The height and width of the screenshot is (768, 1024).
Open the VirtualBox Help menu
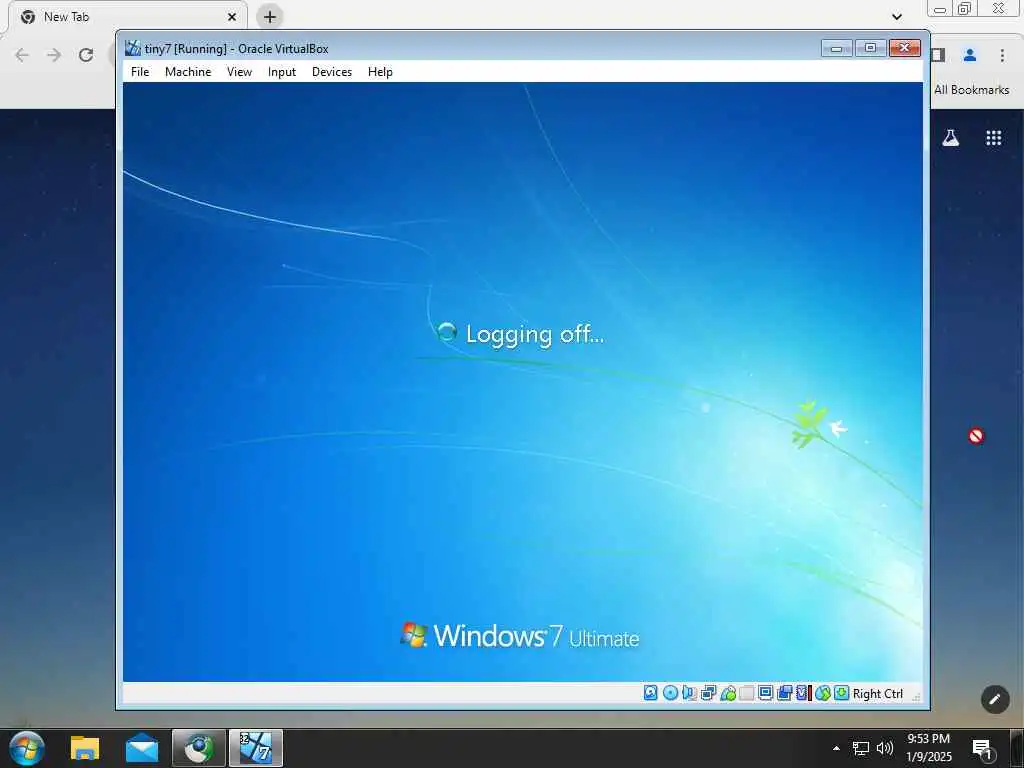(x=380, y=72)
